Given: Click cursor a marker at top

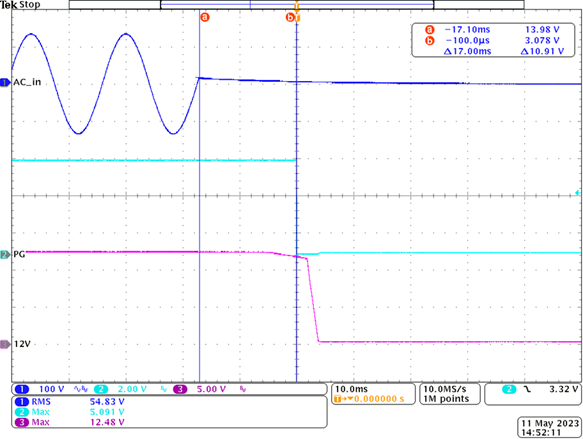Looking at the screenshot, I should tap(204, 17).
